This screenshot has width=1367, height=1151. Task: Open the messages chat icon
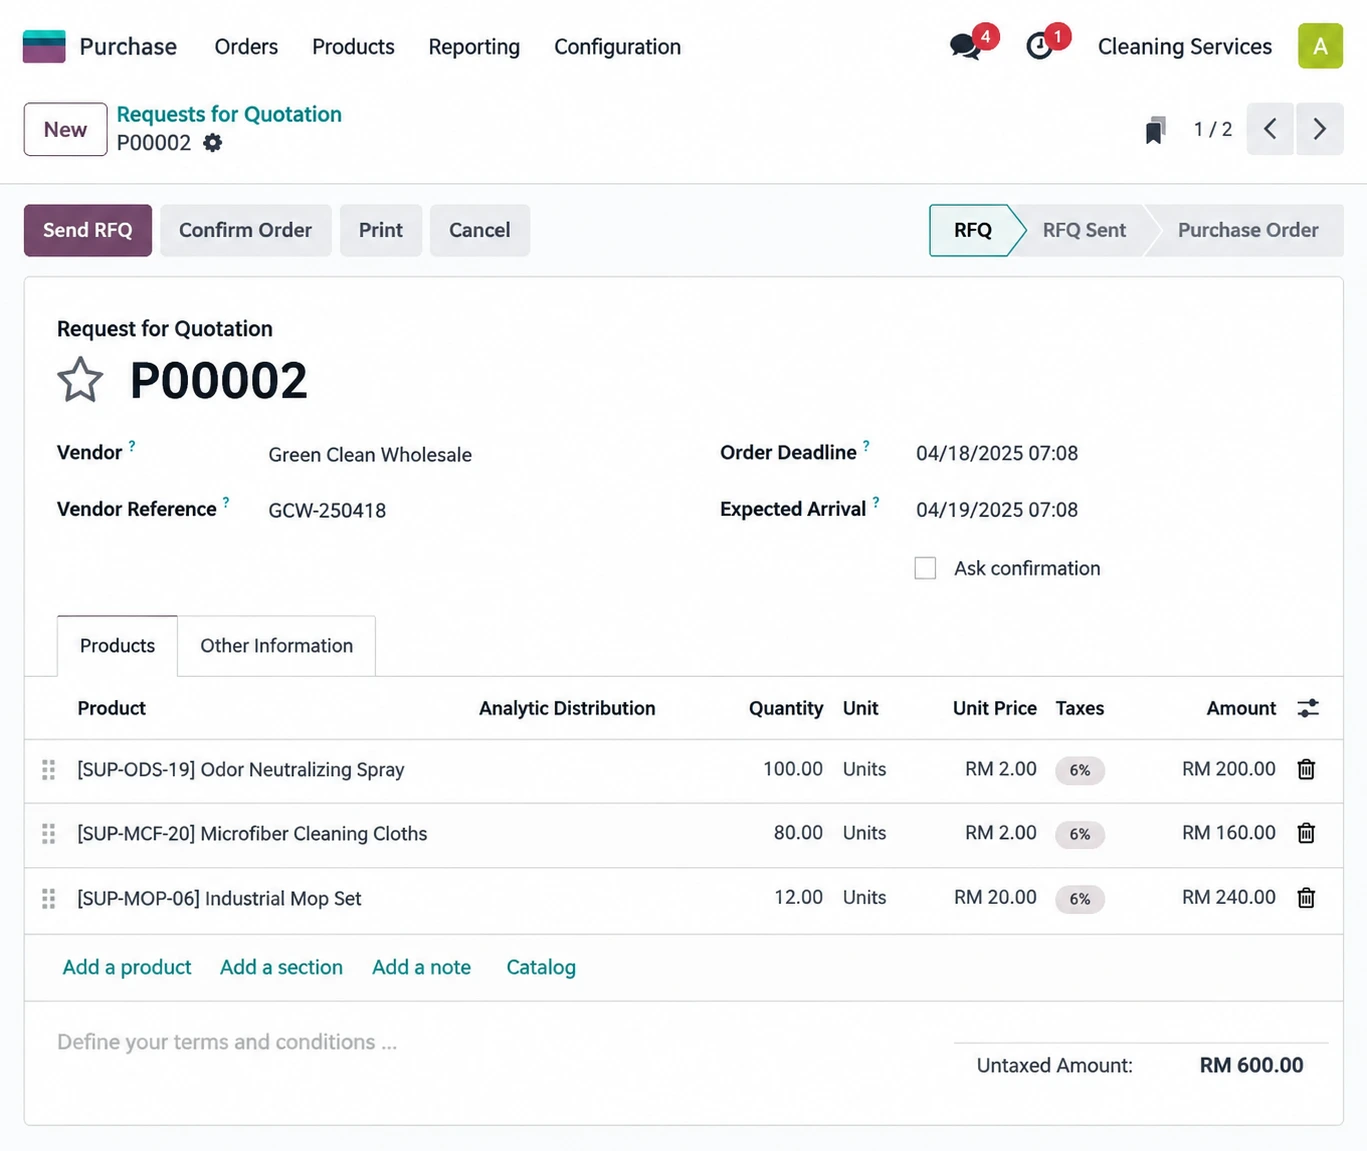click(965, 46)
